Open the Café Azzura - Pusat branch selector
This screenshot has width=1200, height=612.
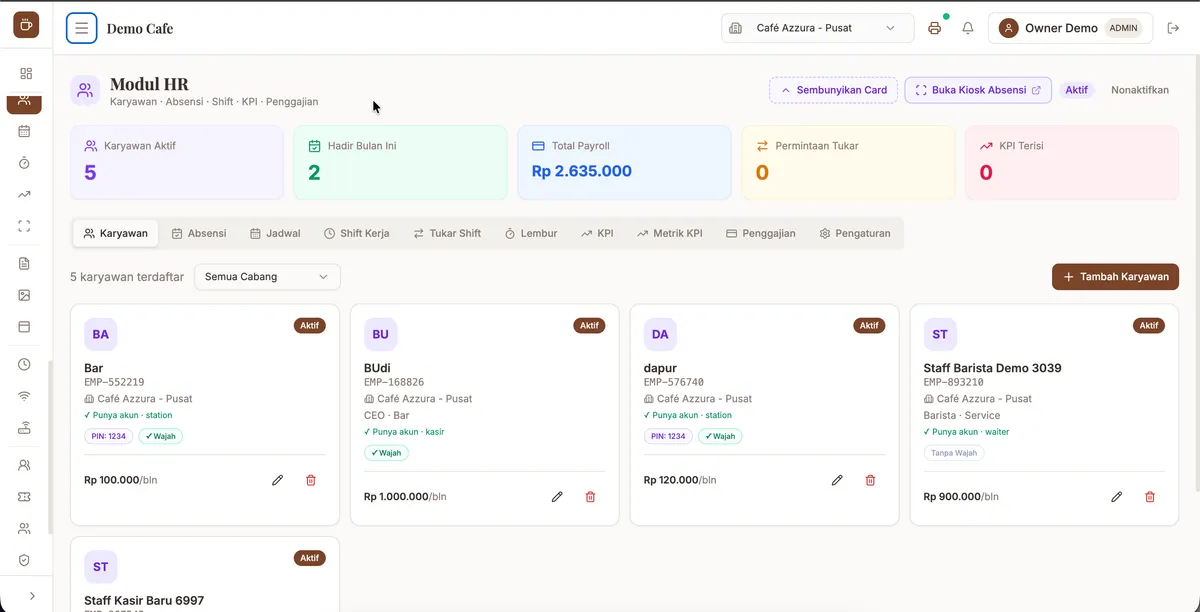(x=818, y=28)
